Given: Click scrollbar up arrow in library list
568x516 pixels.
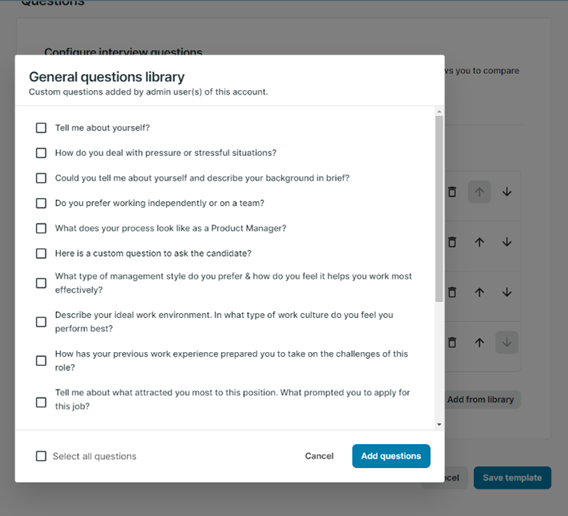Looking at the screenshot, I should [x=439, y=112].
